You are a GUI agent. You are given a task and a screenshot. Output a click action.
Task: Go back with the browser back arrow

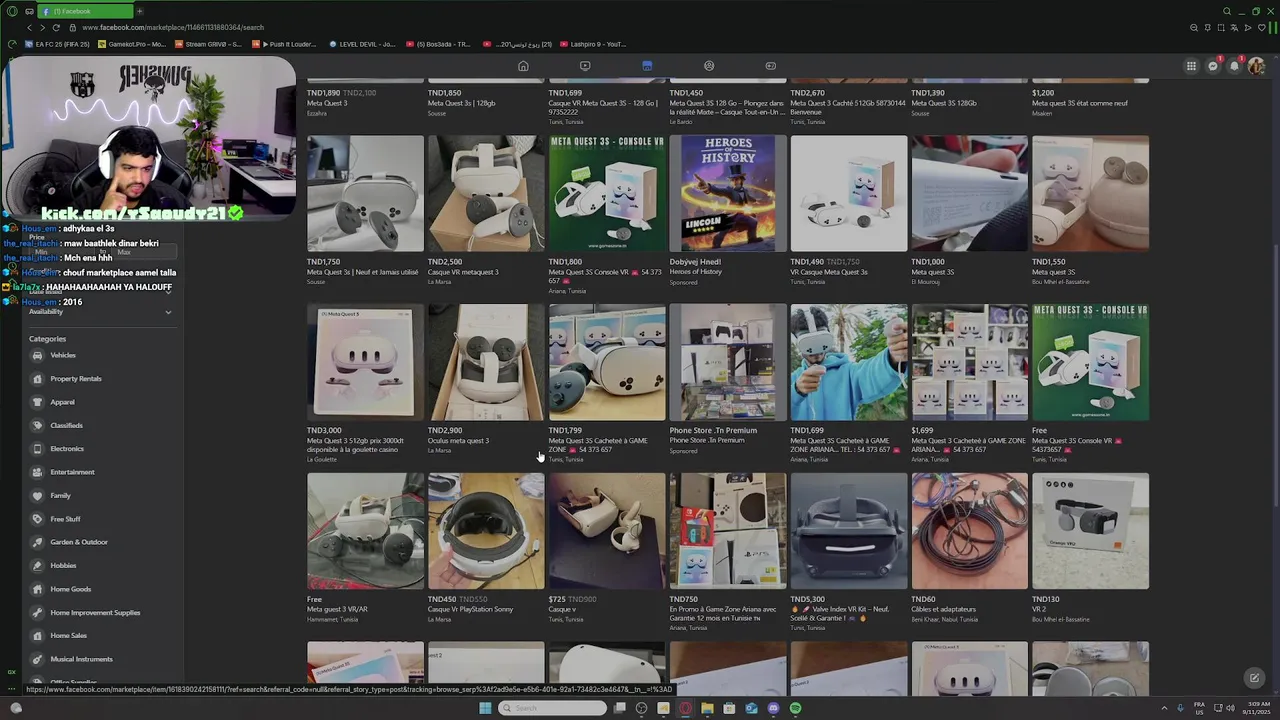pos(29,27)
